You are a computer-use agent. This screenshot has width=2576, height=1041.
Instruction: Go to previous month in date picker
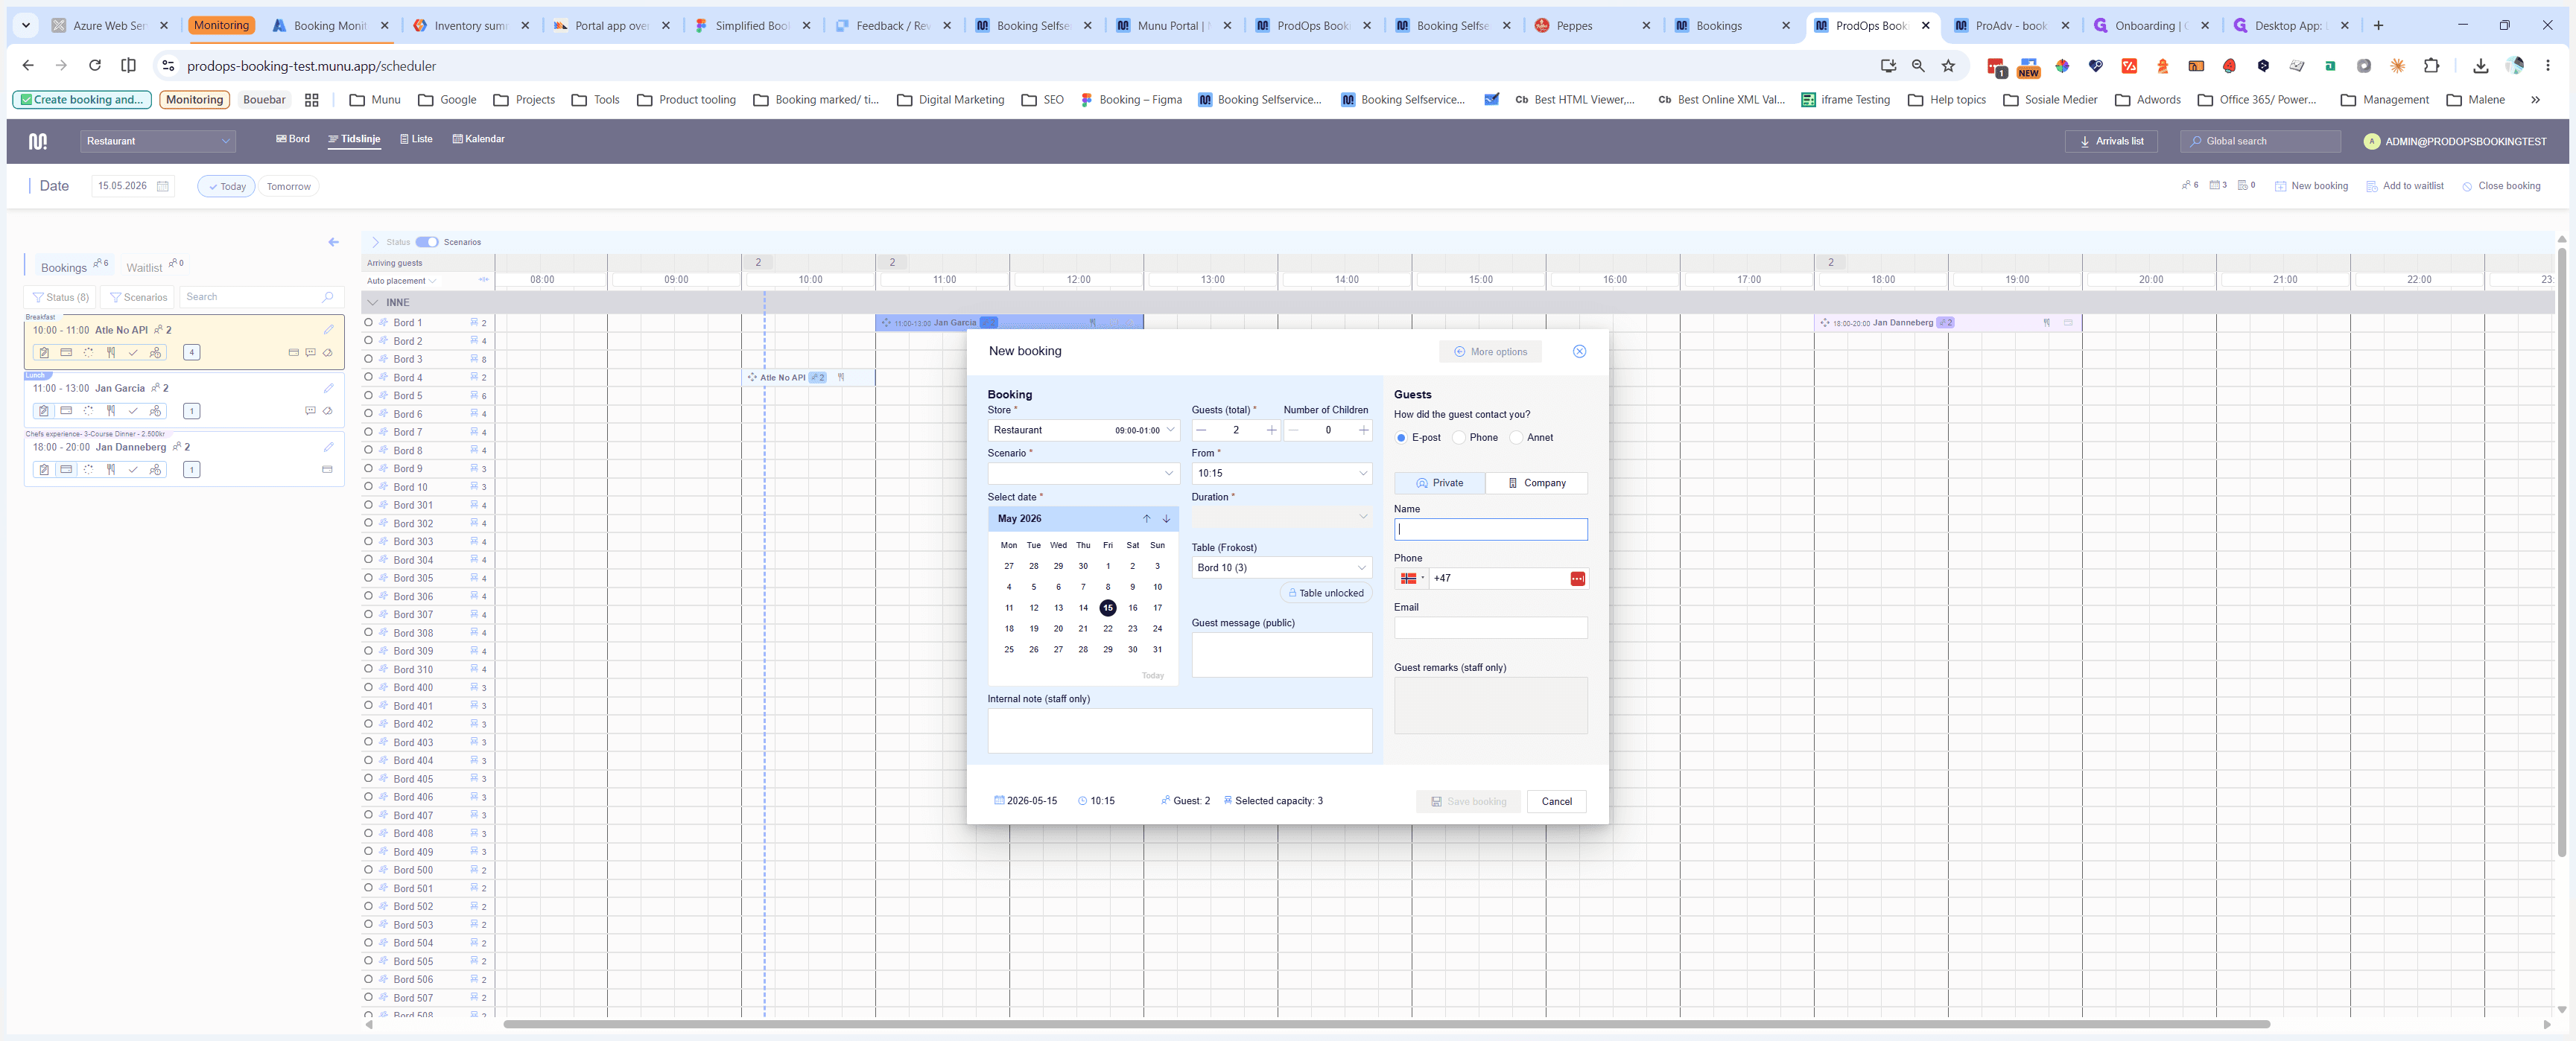[x=1146, y=519]
